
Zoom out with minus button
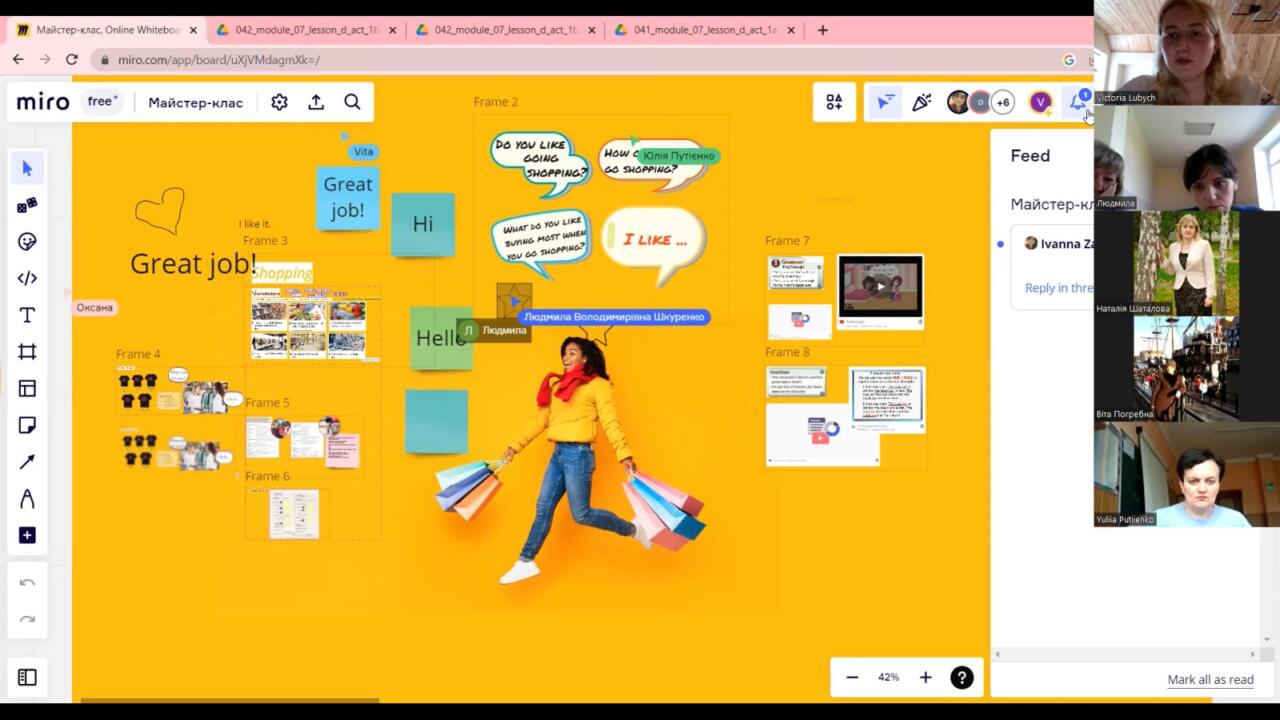[852, 677]
